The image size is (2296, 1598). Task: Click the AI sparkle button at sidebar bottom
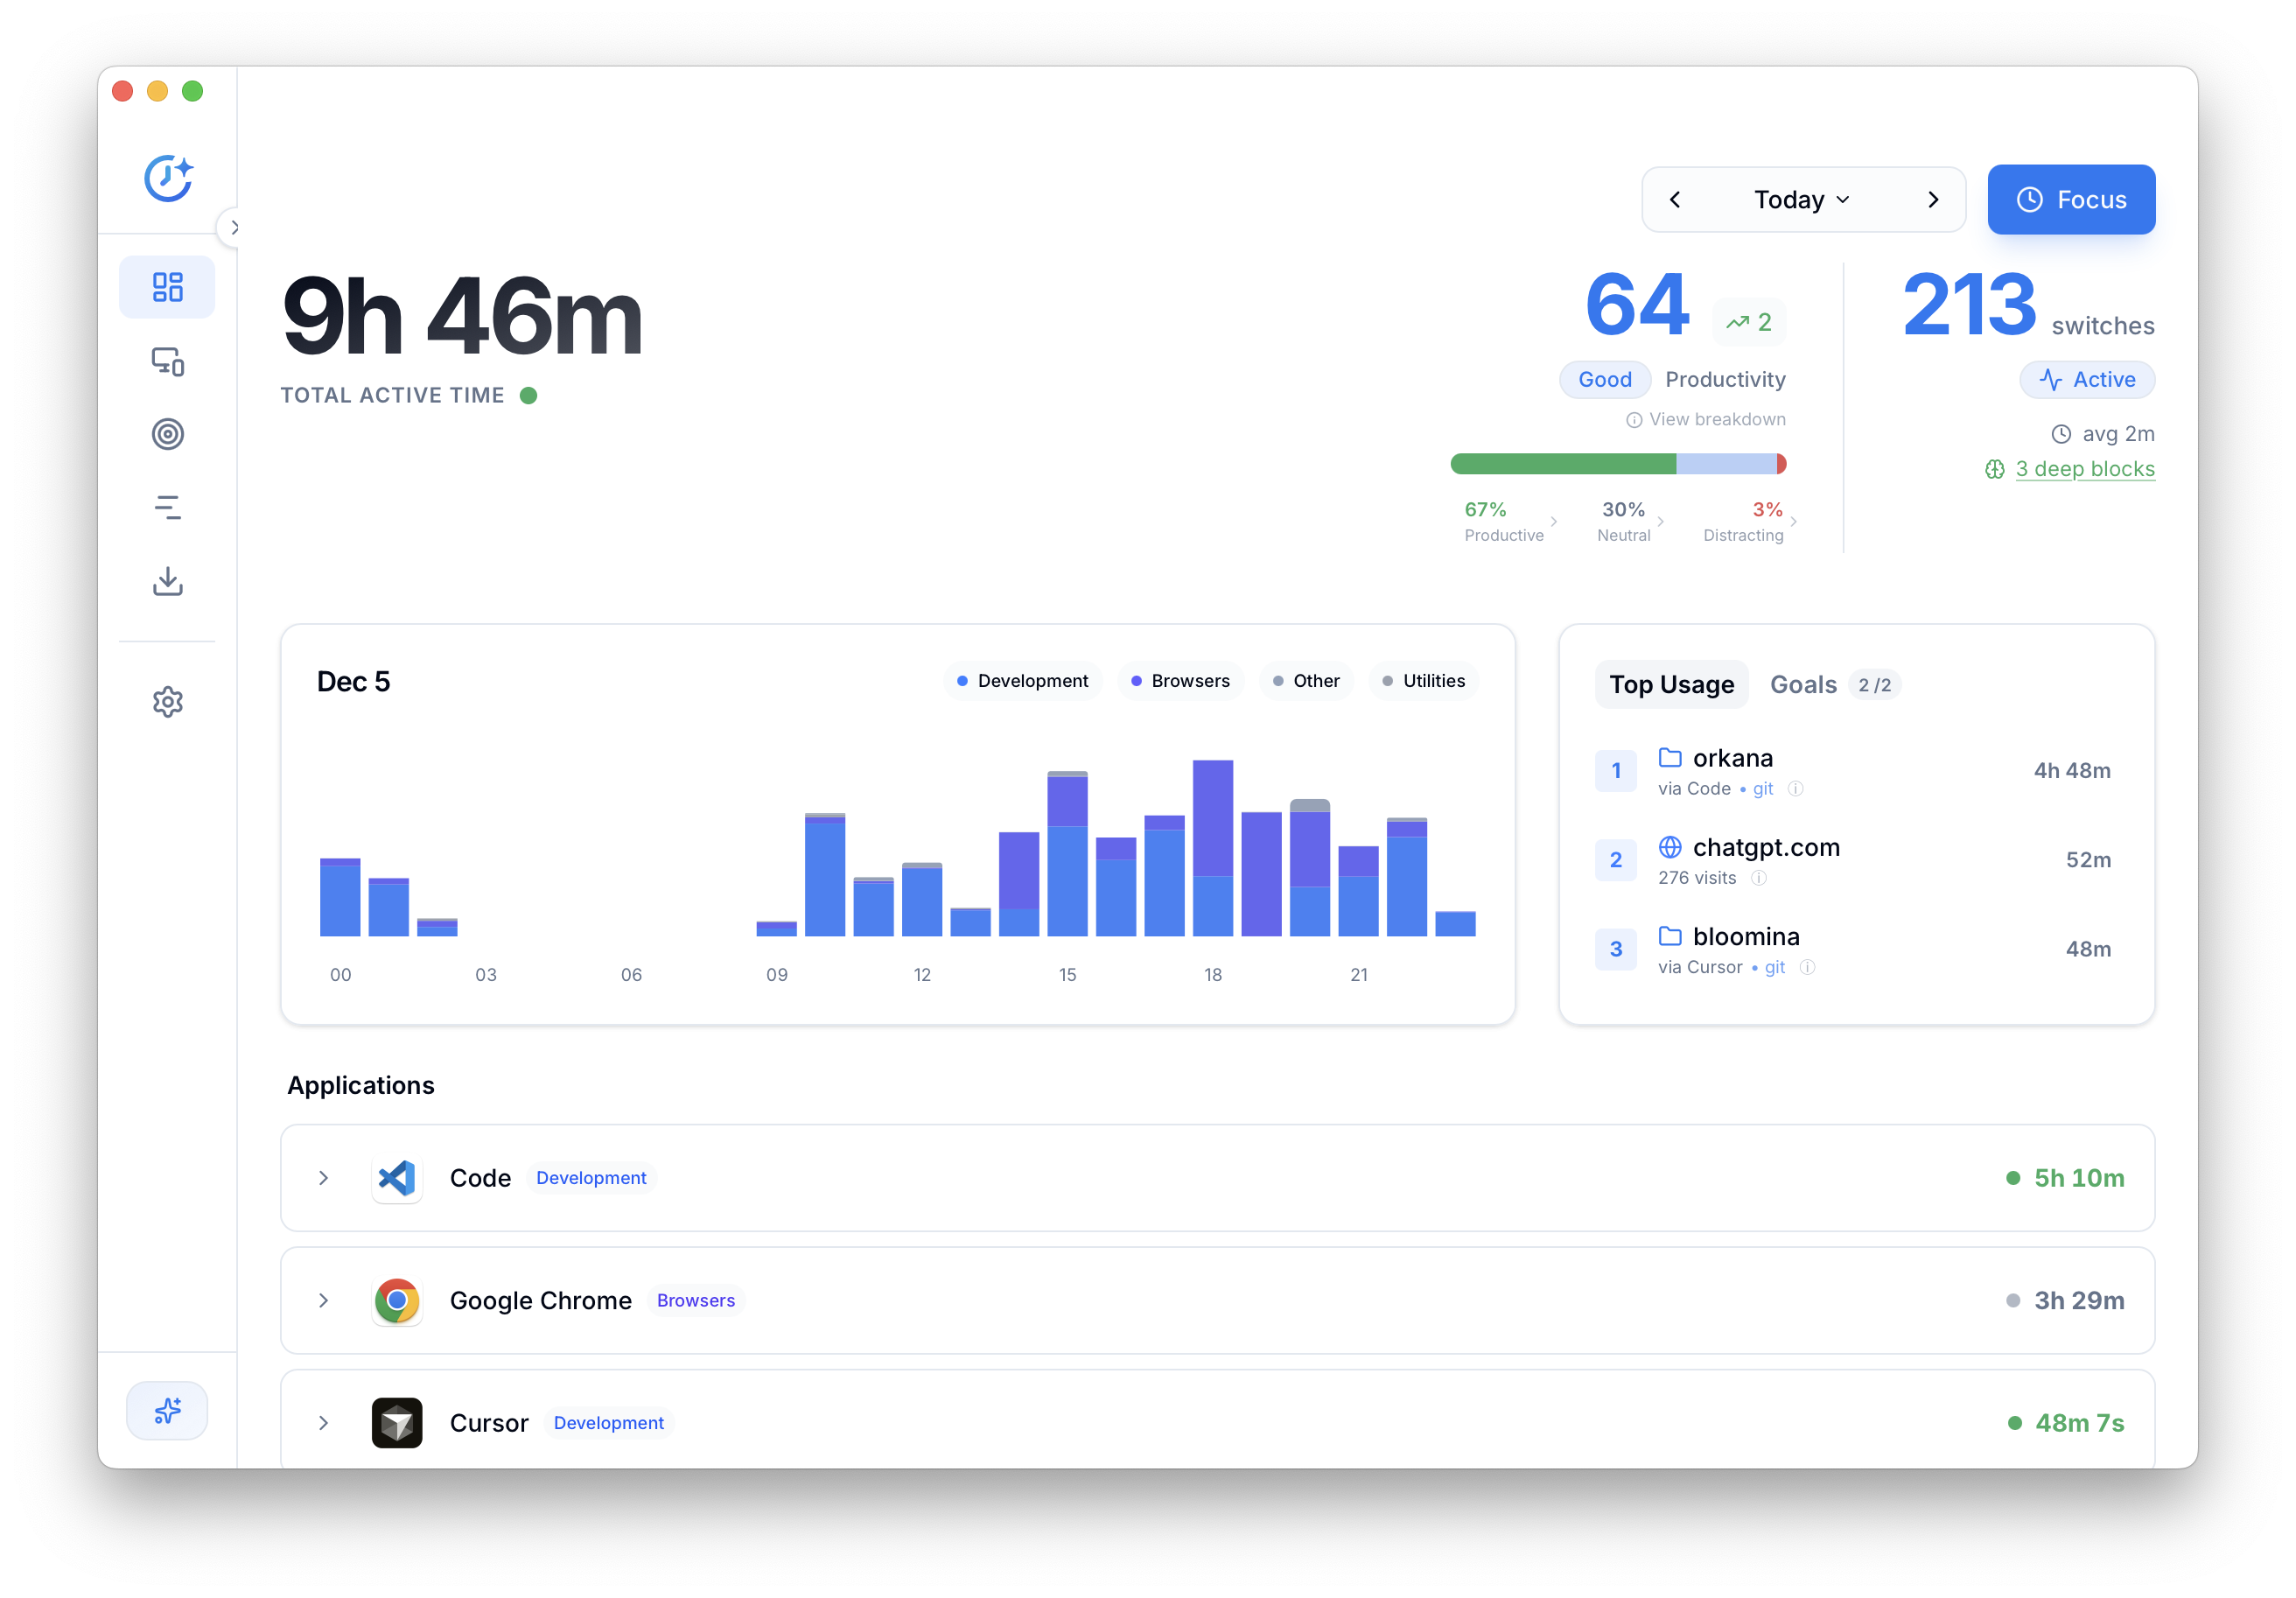pyautogui.click(x=167, y=1411)
